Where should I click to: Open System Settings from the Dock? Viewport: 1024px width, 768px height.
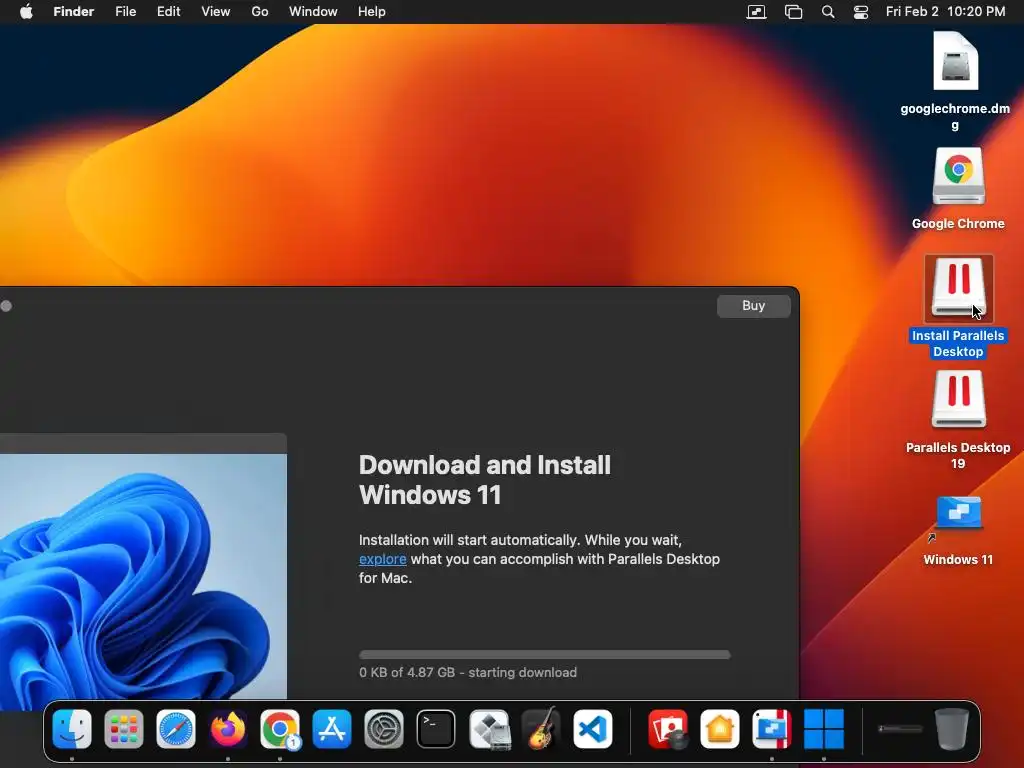tap(383, 729)
